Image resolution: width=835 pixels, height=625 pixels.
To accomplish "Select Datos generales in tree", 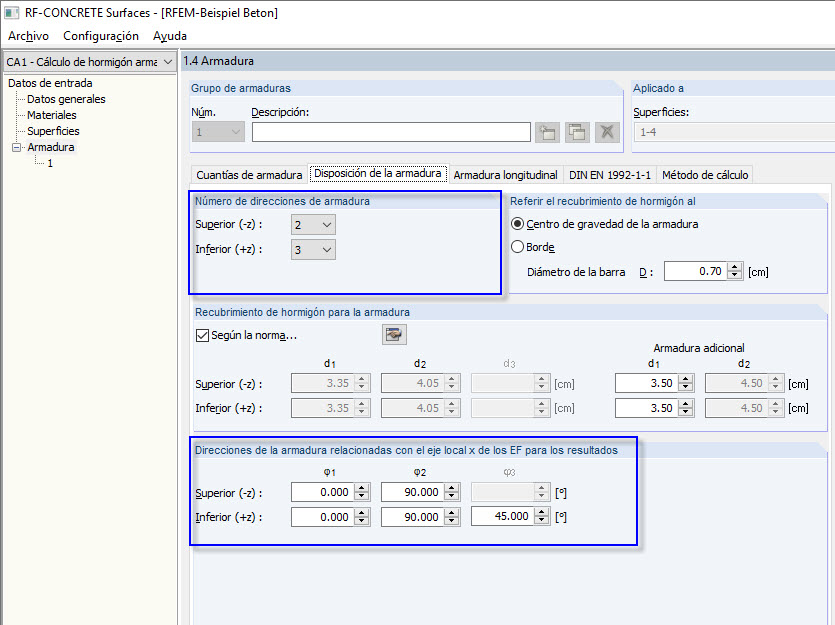I will click(x=66, y=99).
